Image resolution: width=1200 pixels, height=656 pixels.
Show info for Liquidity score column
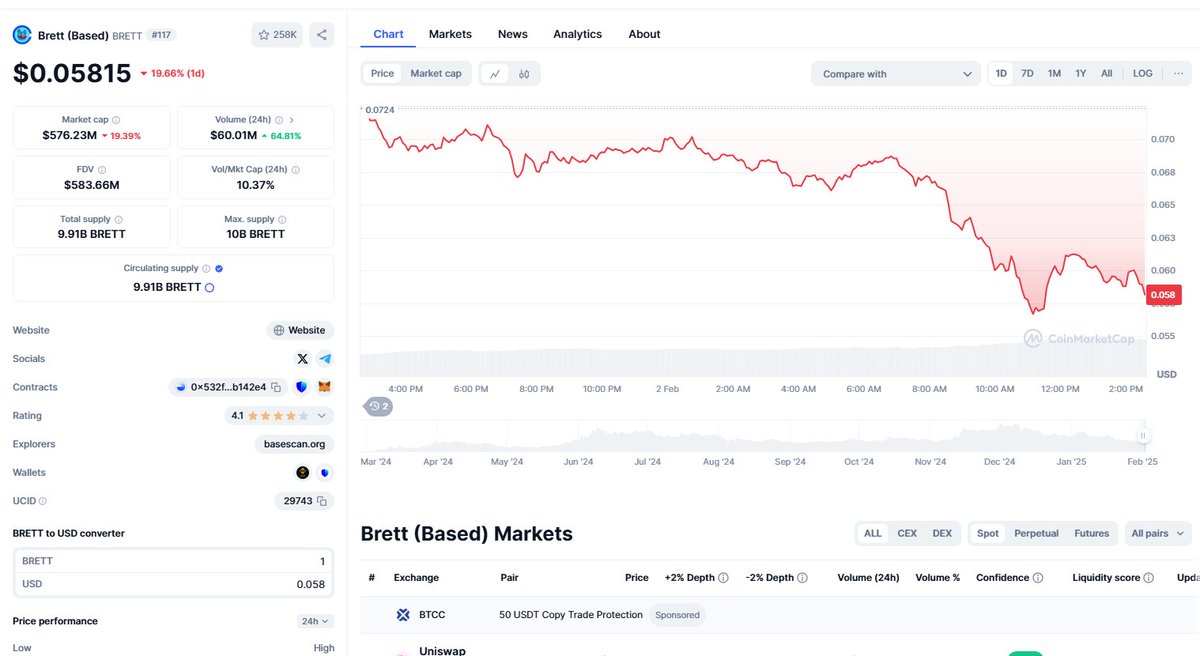click(1149, 578)
